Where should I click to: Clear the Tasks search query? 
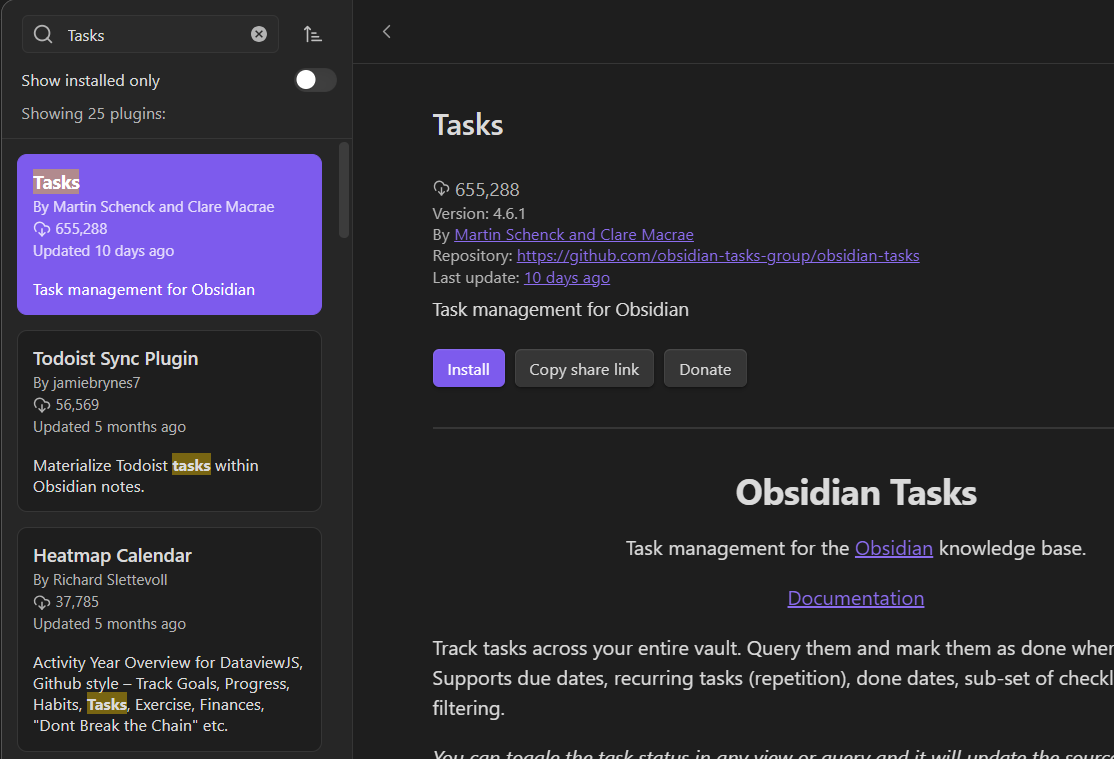[x=259, y=34]
